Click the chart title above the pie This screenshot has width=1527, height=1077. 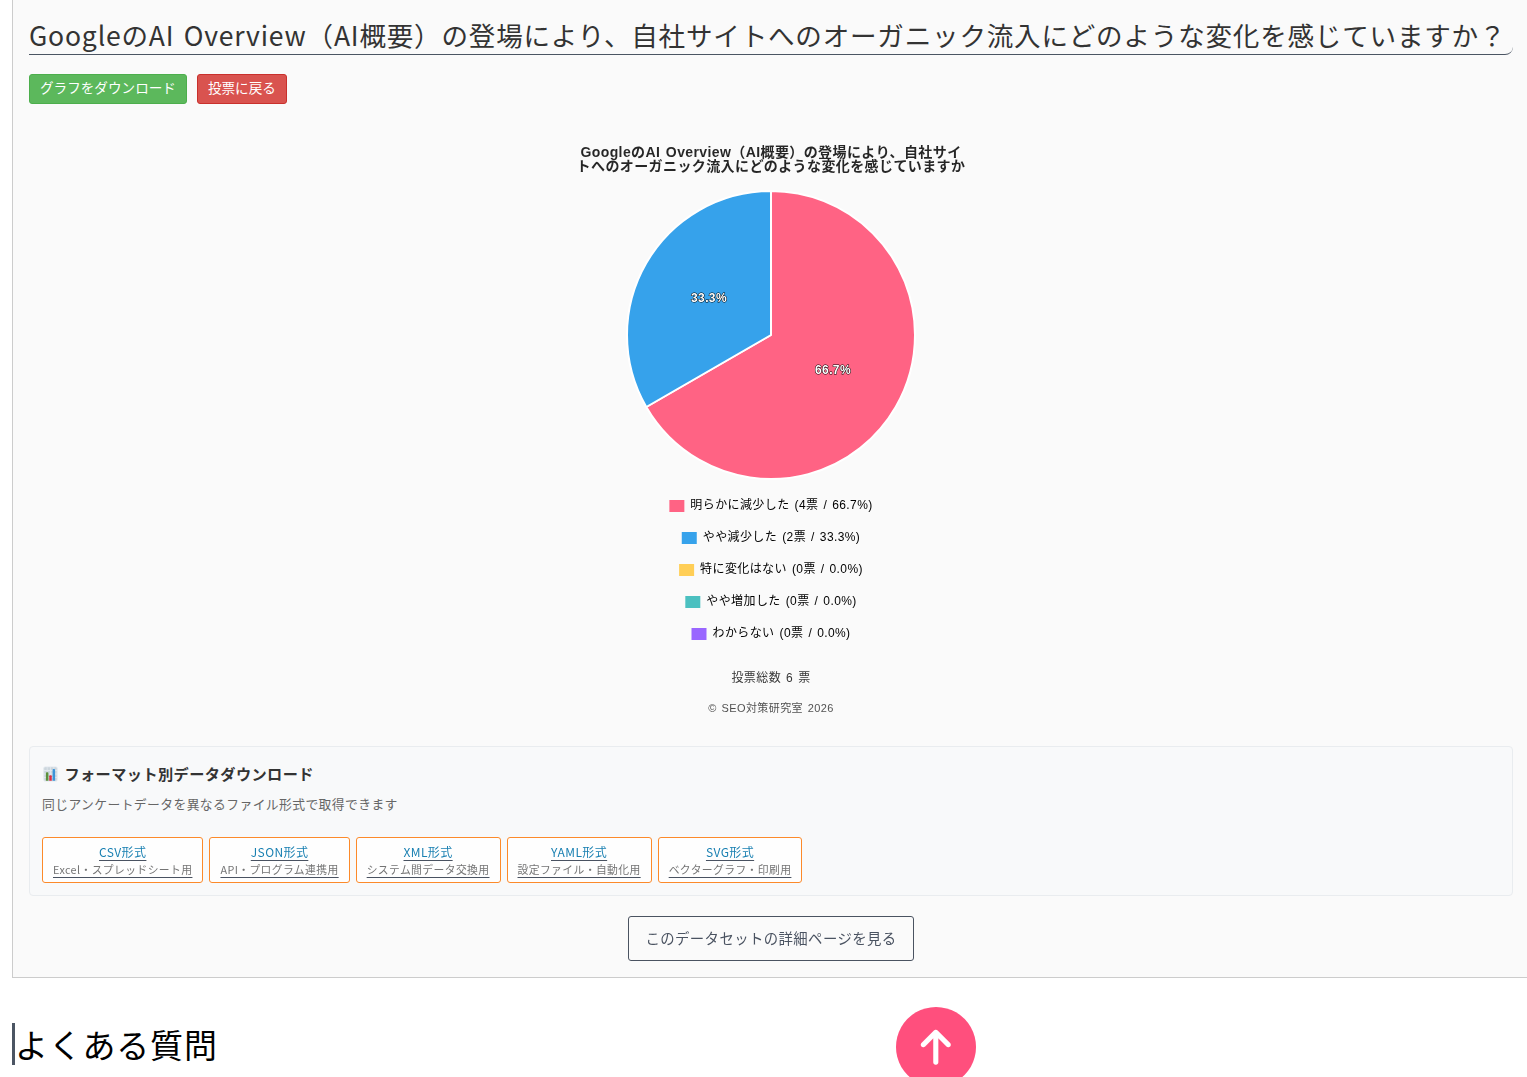(x=771, y=159)
